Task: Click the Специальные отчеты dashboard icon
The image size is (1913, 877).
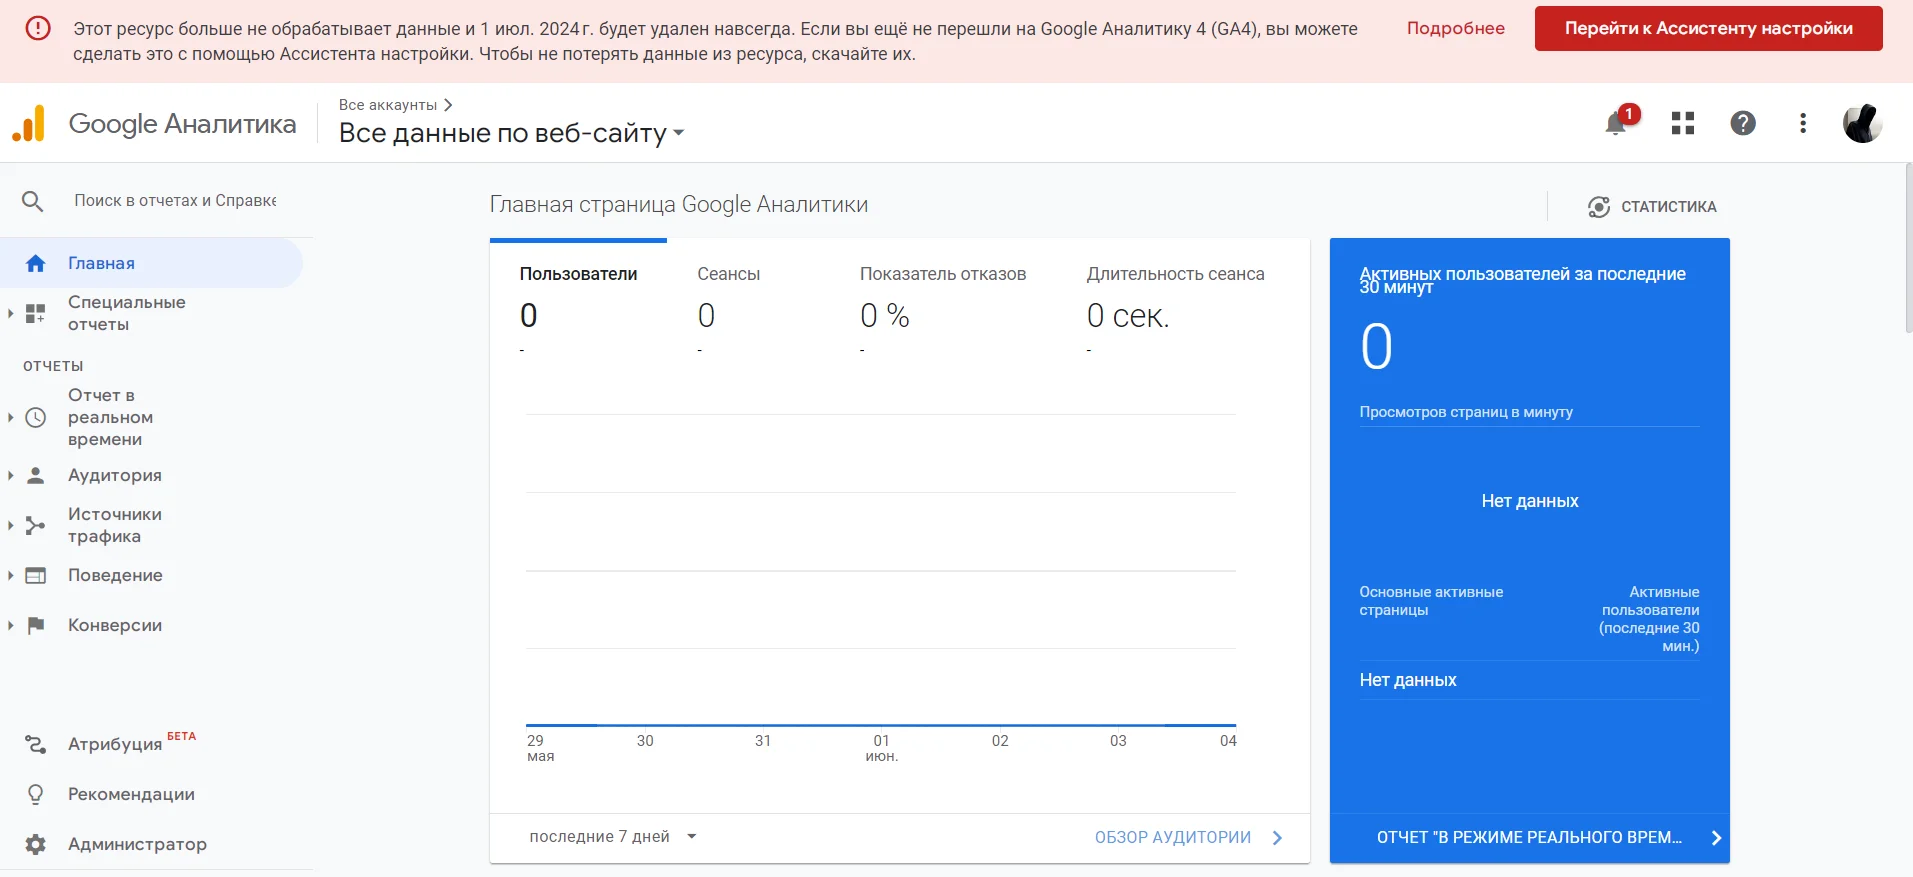Action: point(36,313)
